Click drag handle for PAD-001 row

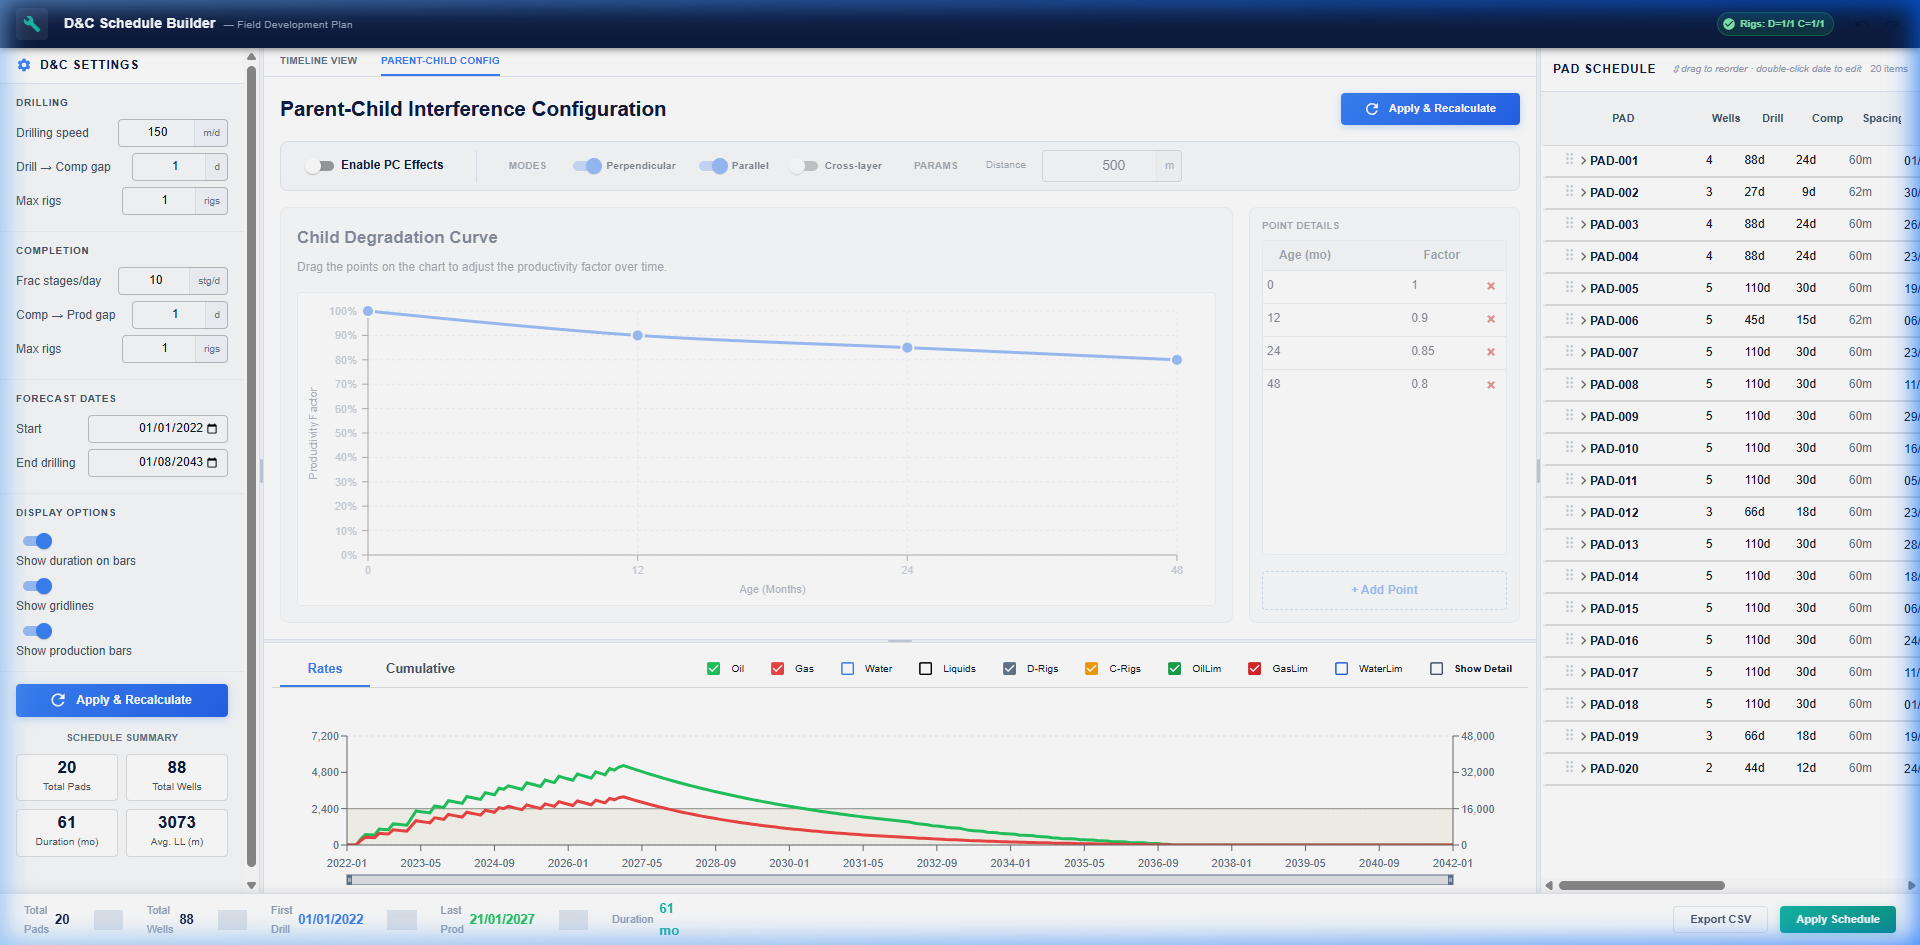[x=1569, y=160]
